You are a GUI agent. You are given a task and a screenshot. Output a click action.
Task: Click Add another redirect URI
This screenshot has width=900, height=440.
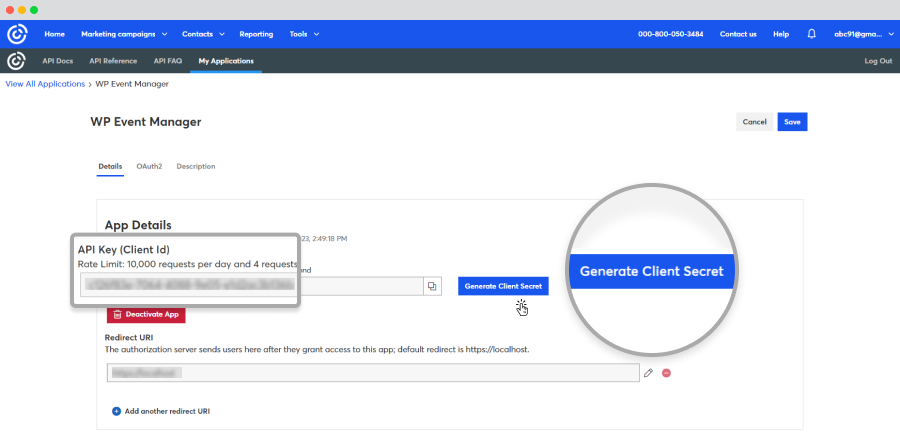point(167,411)
